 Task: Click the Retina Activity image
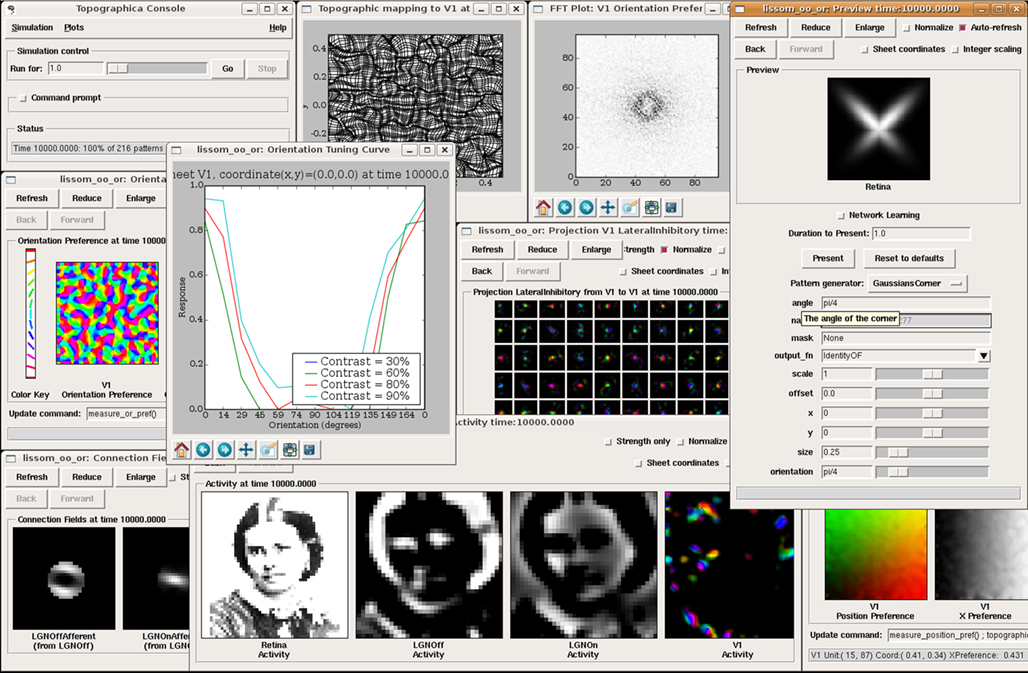pyautogui.click(x=275, y=565)
